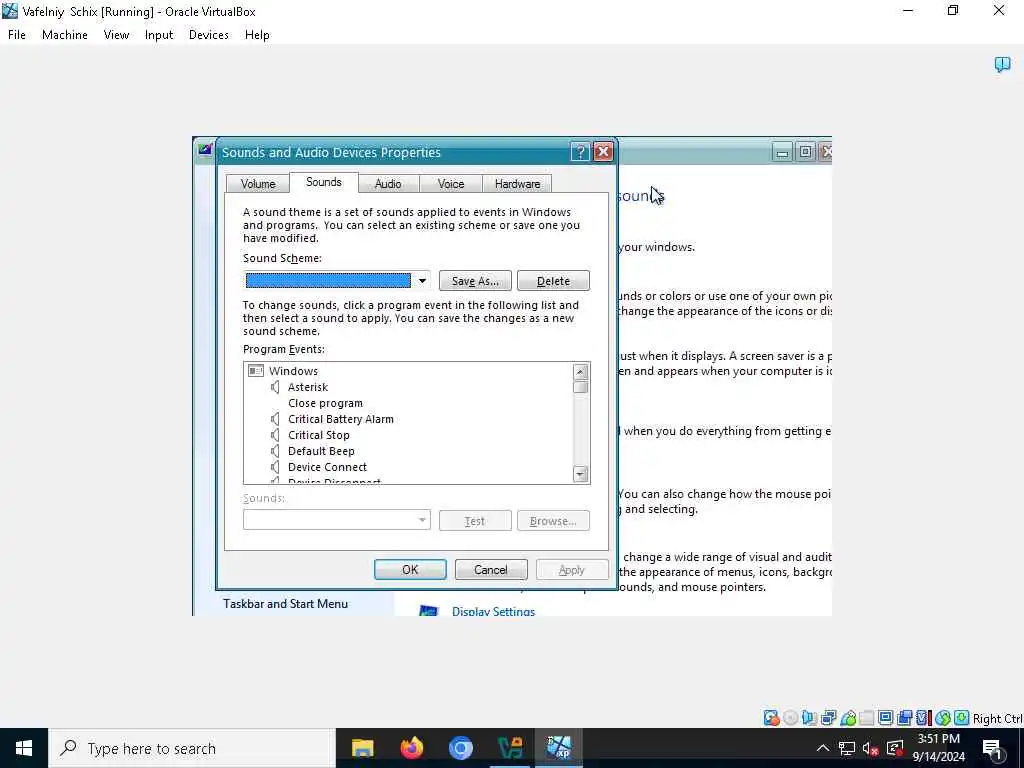Click the speaker icon beside Default Beep
The width and height of the screenshot is (1024, 768).
(276, 451)
